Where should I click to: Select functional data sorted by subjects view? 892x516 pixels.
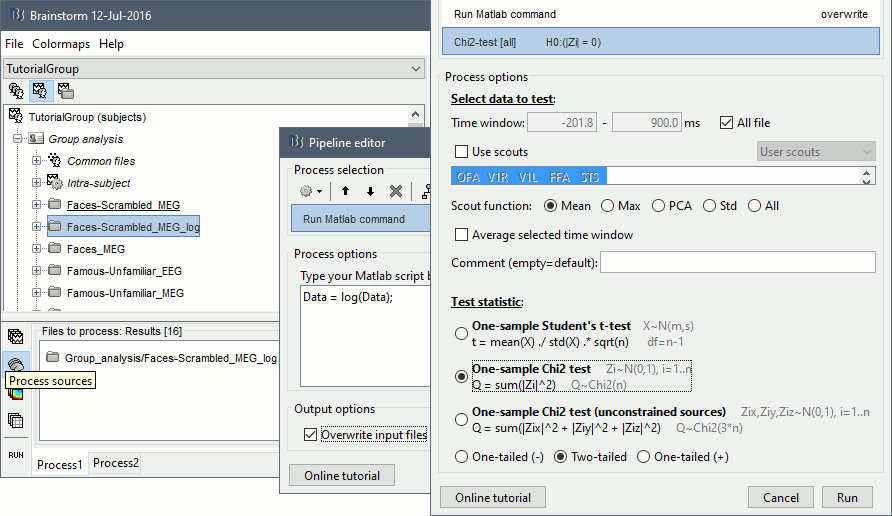41,91
